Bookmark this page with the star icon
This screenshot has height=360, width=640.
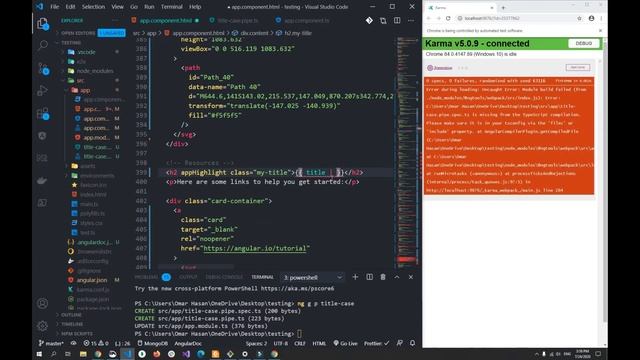tap(579, 18)
